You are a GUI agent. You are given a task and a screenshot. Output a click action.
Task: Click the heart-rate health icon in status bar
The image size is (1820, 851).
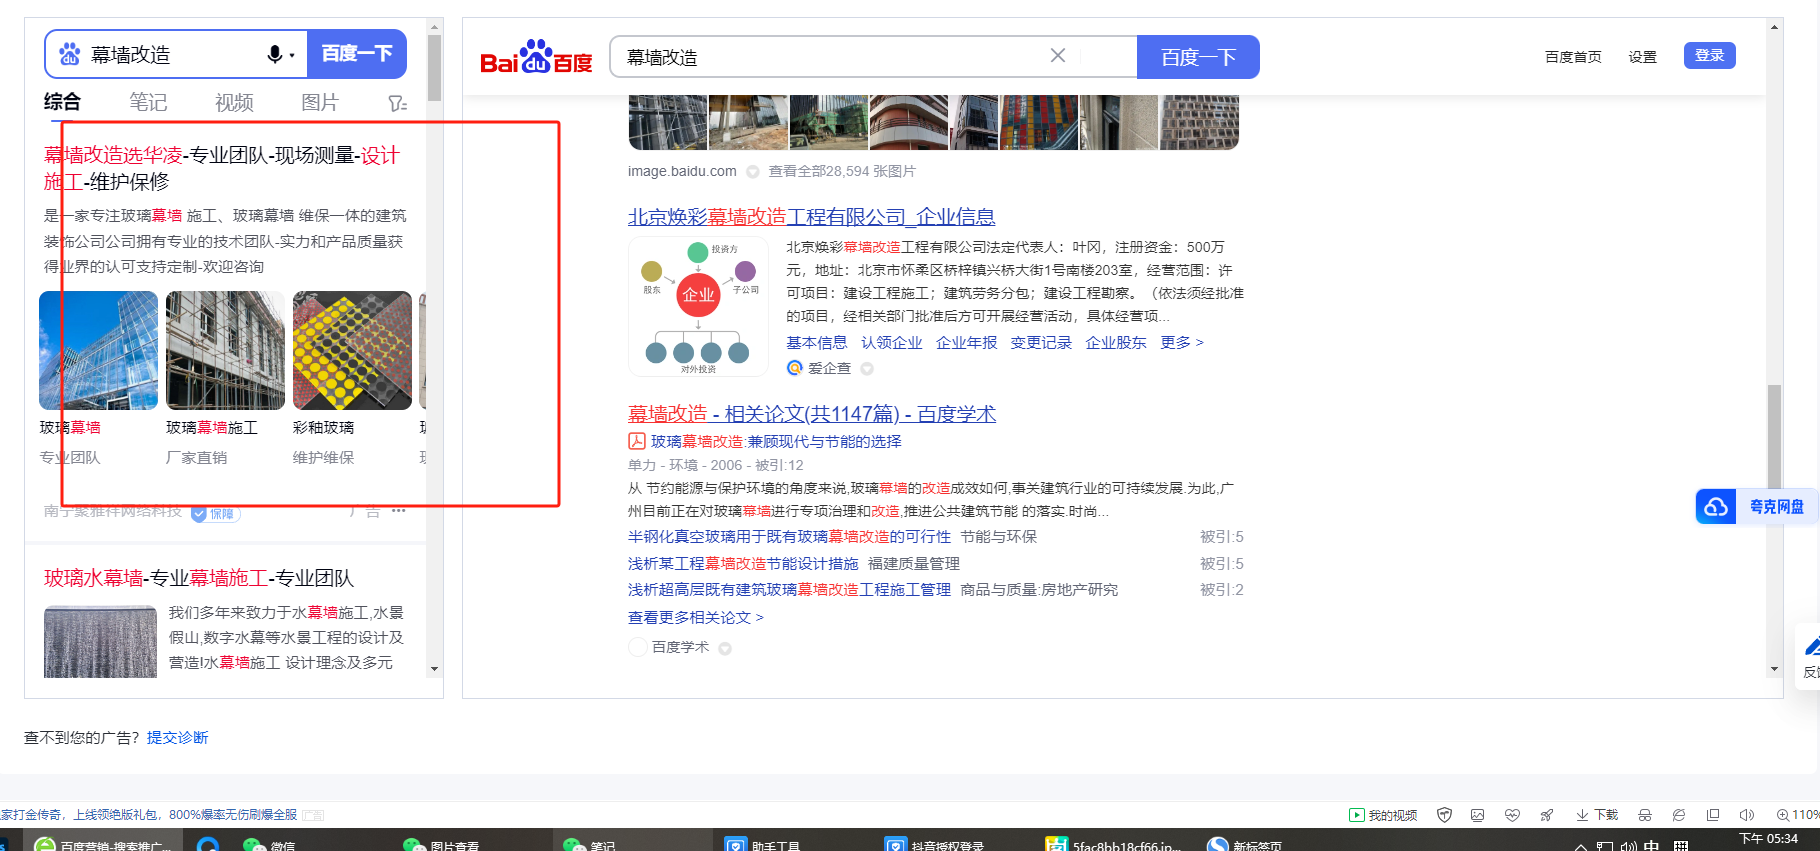point(1512,815)
